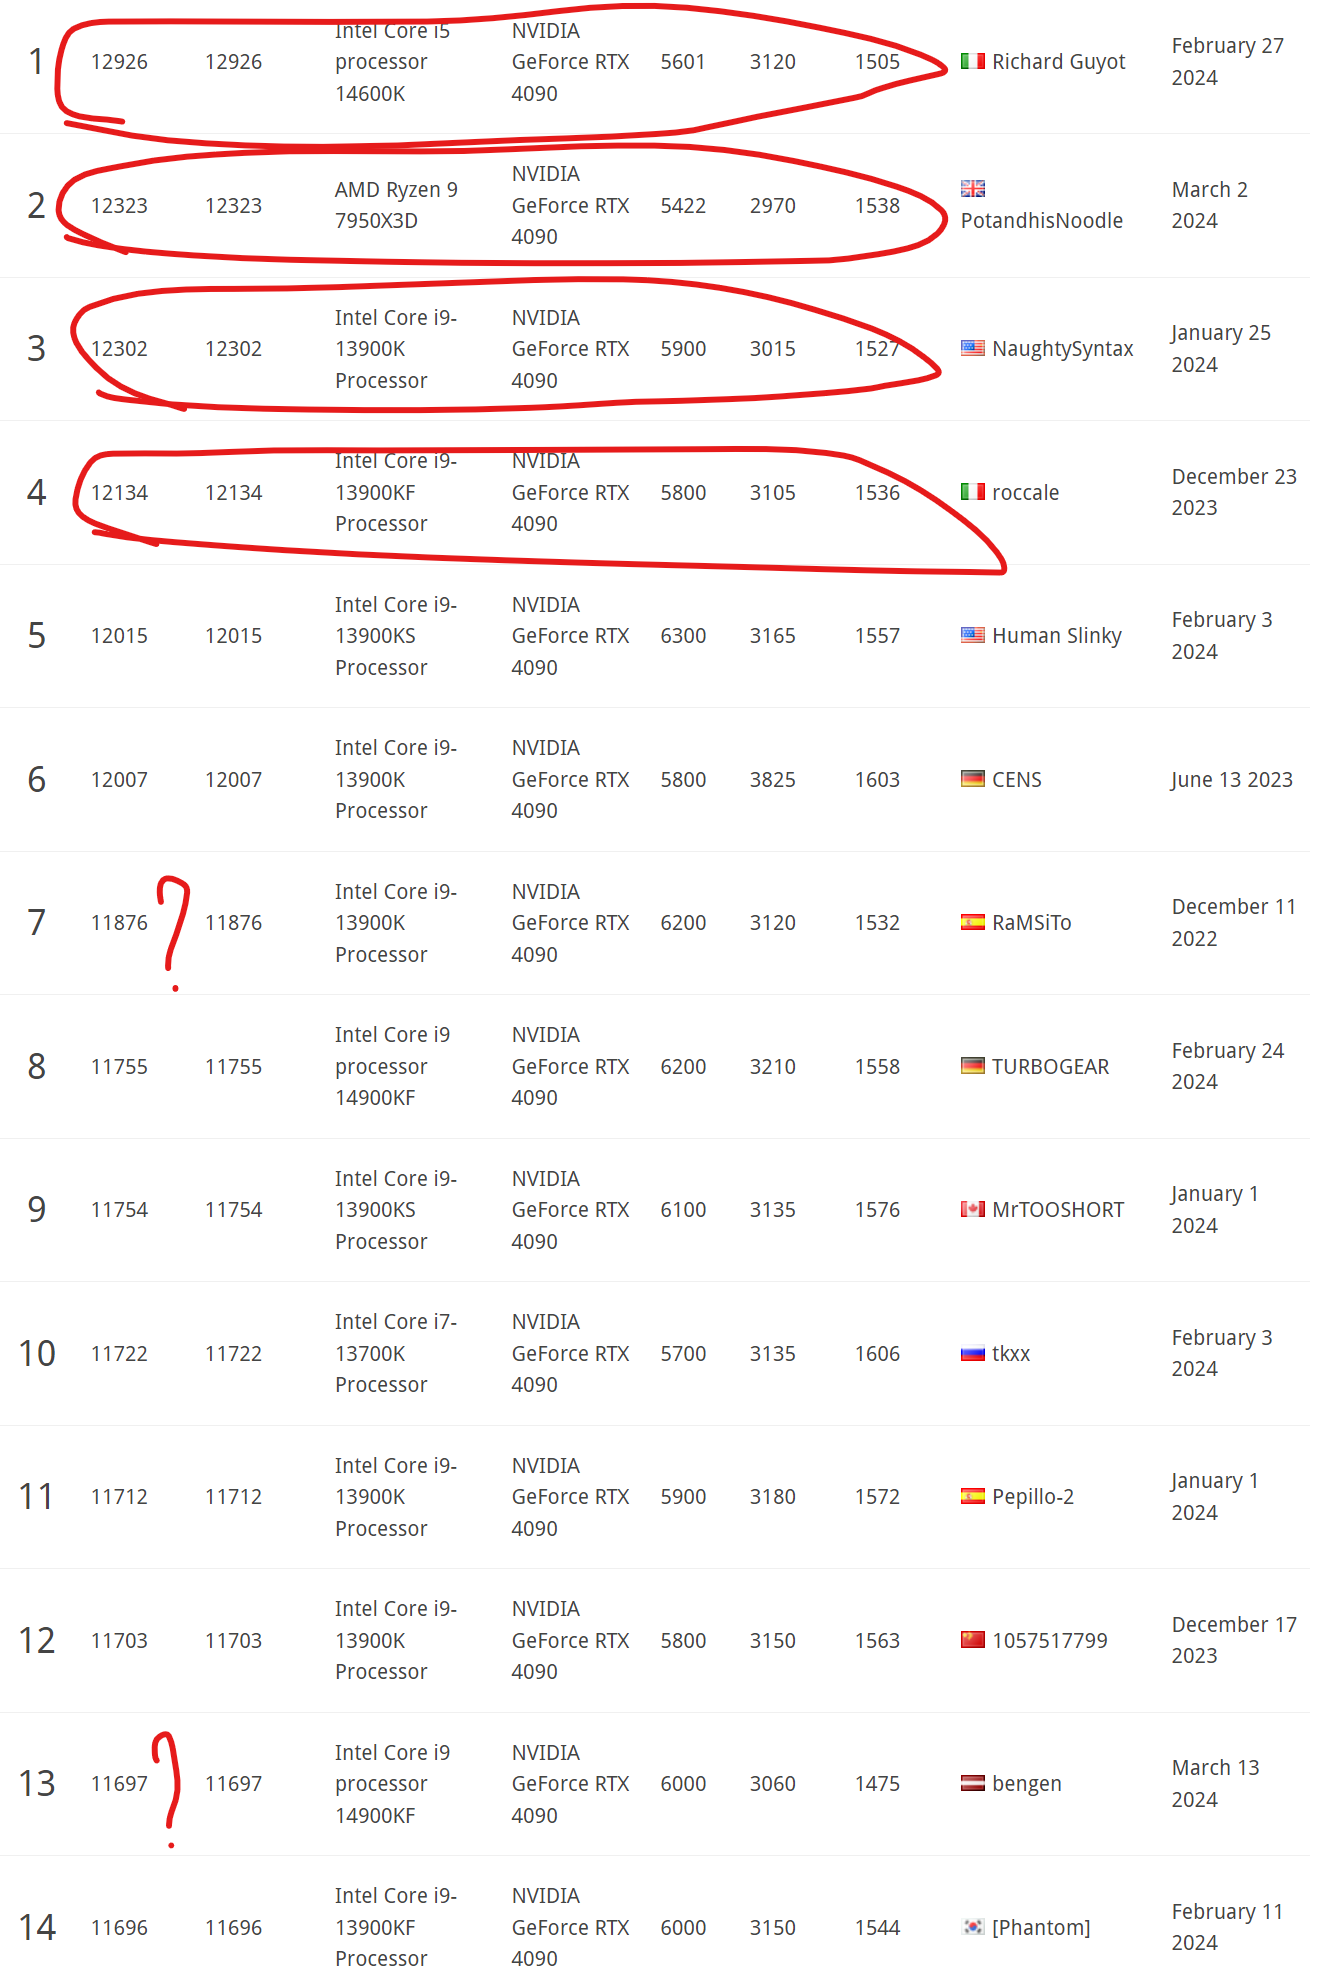The image size is (1324, 1975).
Task: Click the UK flag above PotandhisNoodle
Action: (972, 188)
